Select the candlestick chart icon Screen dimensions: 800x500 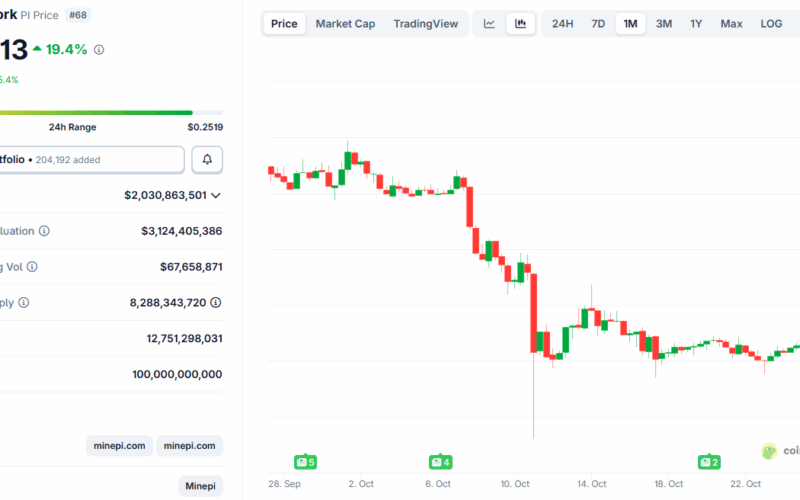[x=520, y=23]
